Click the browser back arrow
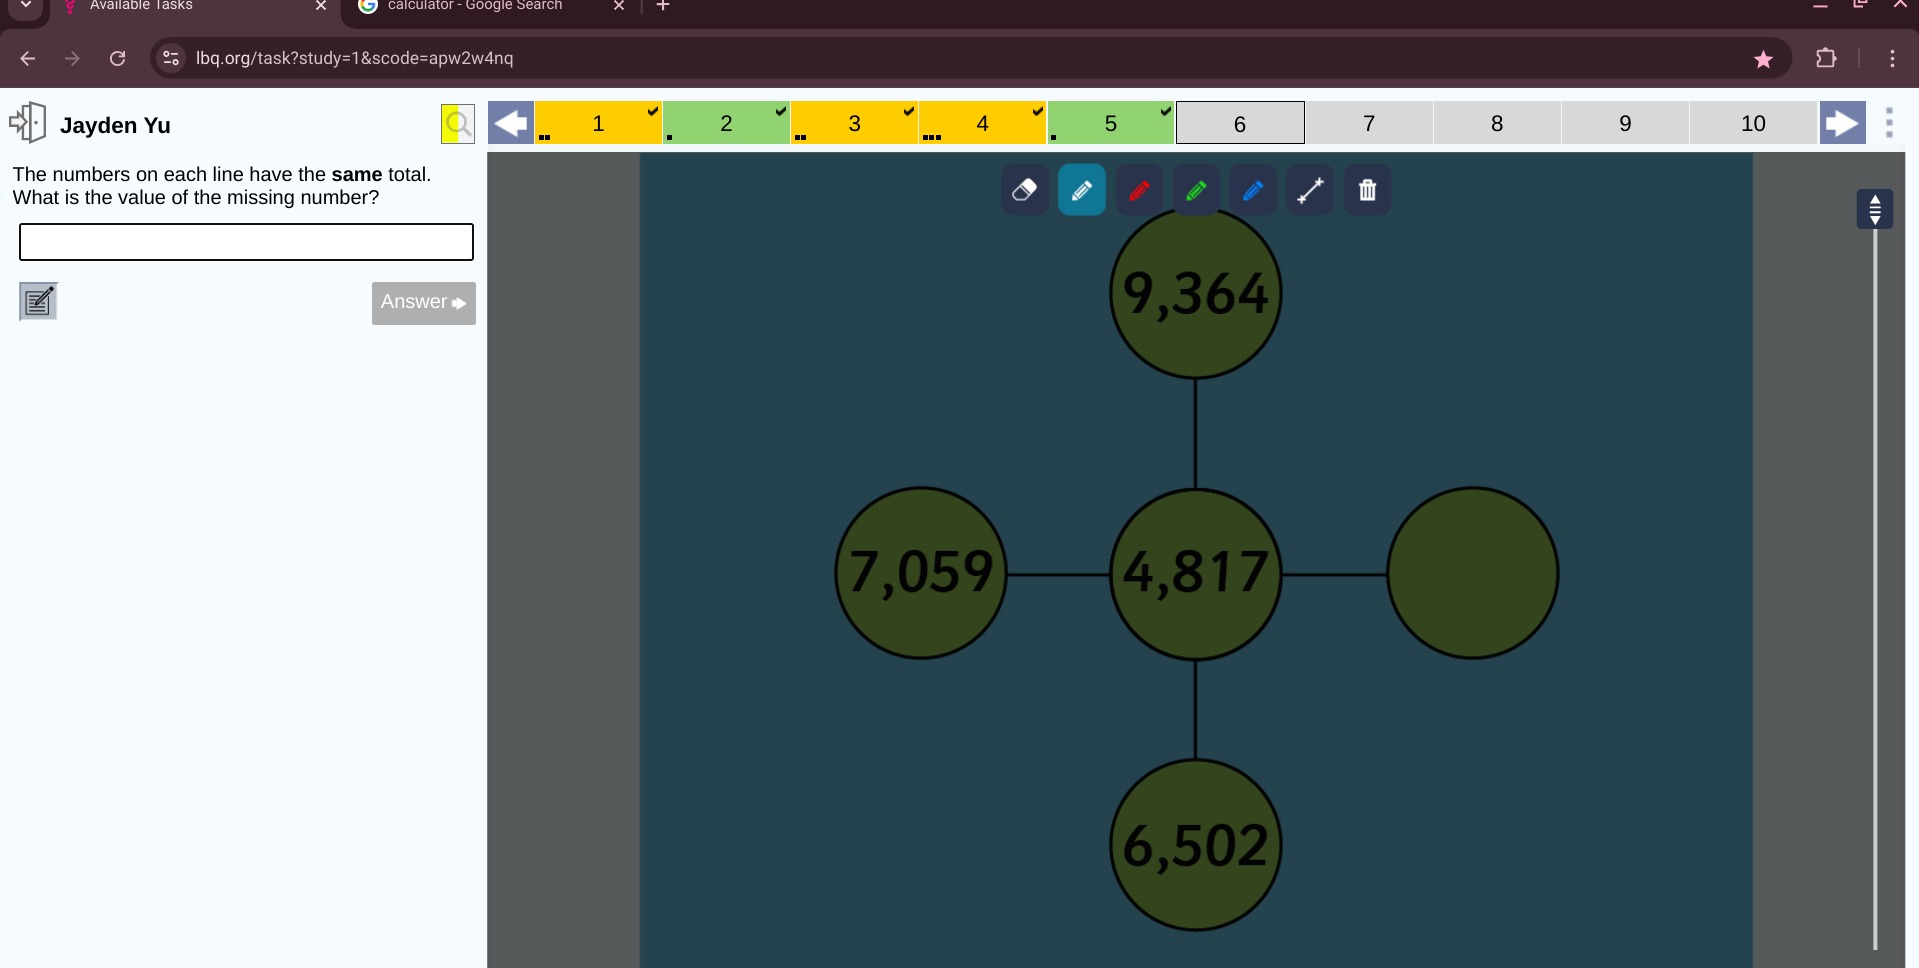The image size is (1919, 968). point(28,58)
